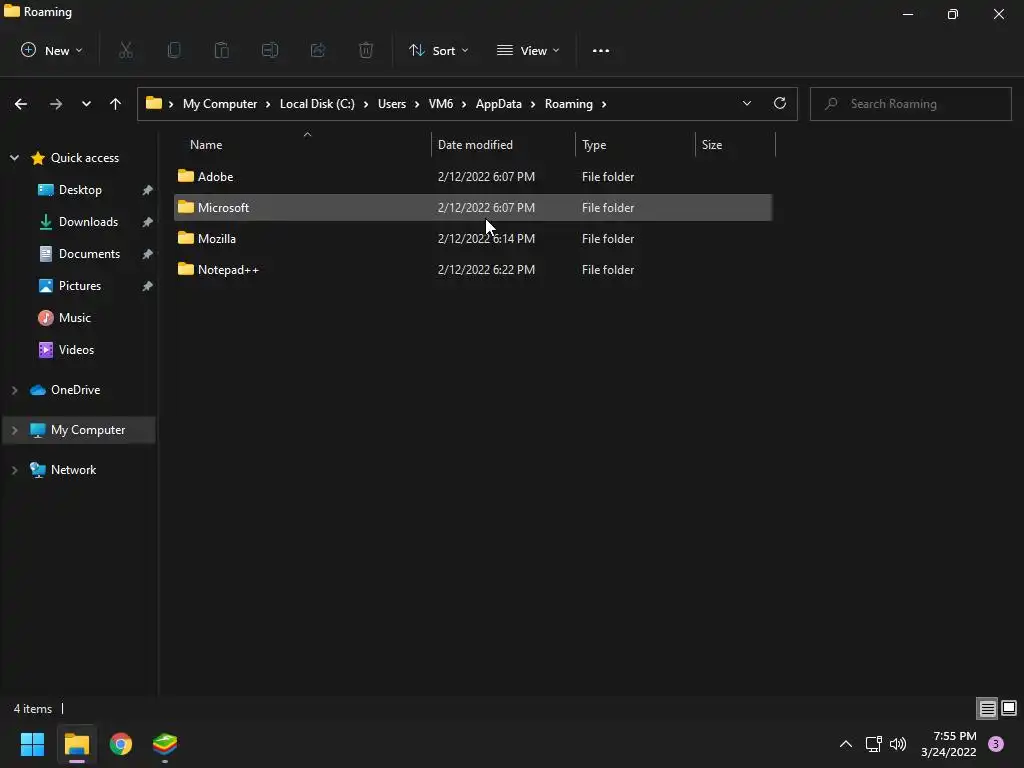Click the Cut scissors icon
1024x768 pixels.
(126, 50)
